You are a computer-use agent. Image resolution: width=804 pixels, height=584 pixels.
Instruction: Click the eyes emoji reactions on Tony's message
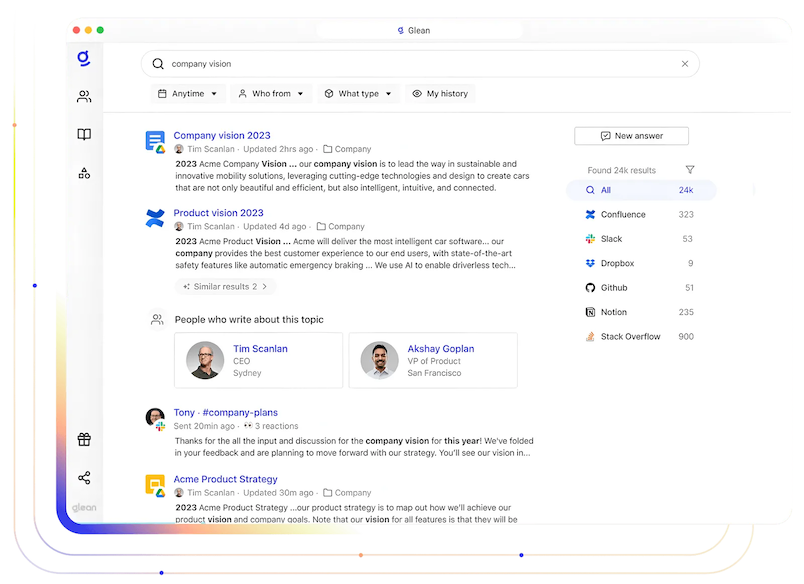tap(248, 426)
